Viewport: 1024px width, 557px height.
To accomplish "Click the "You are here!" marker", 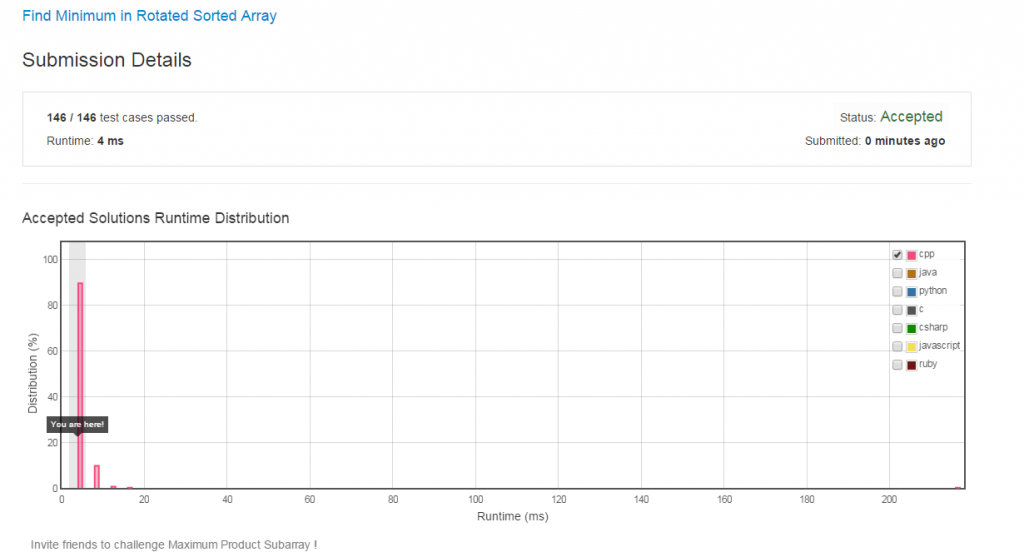I will [x=77, y=425].
